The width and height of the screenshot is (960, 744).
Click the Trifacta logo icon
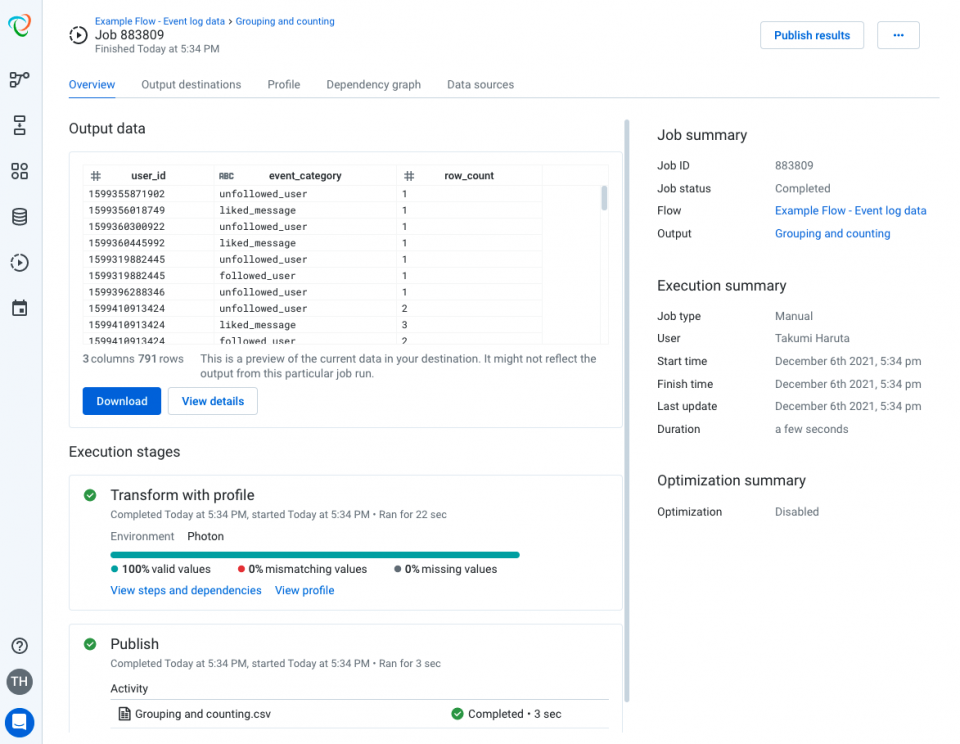(20, 25)
